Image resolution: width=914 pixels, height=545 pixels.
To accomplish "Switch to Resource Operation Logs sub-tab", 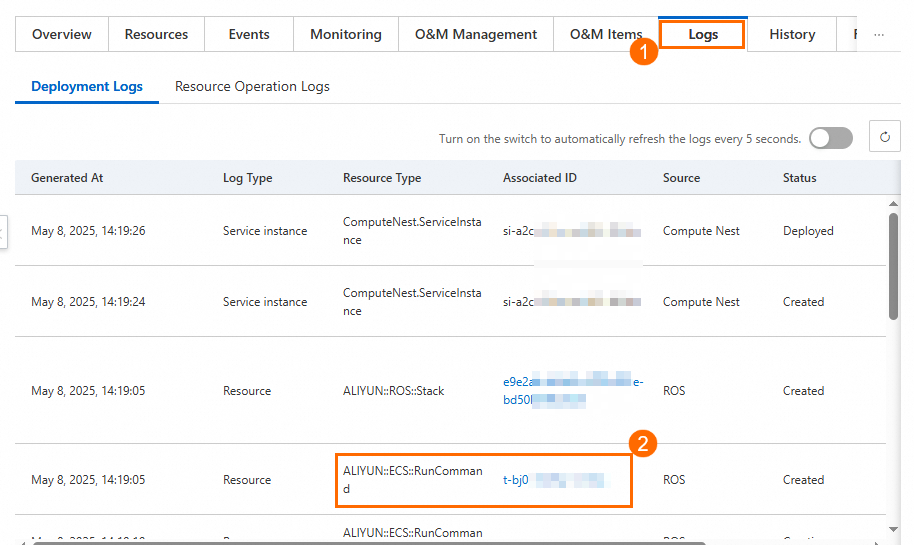I will click(252, 86).
